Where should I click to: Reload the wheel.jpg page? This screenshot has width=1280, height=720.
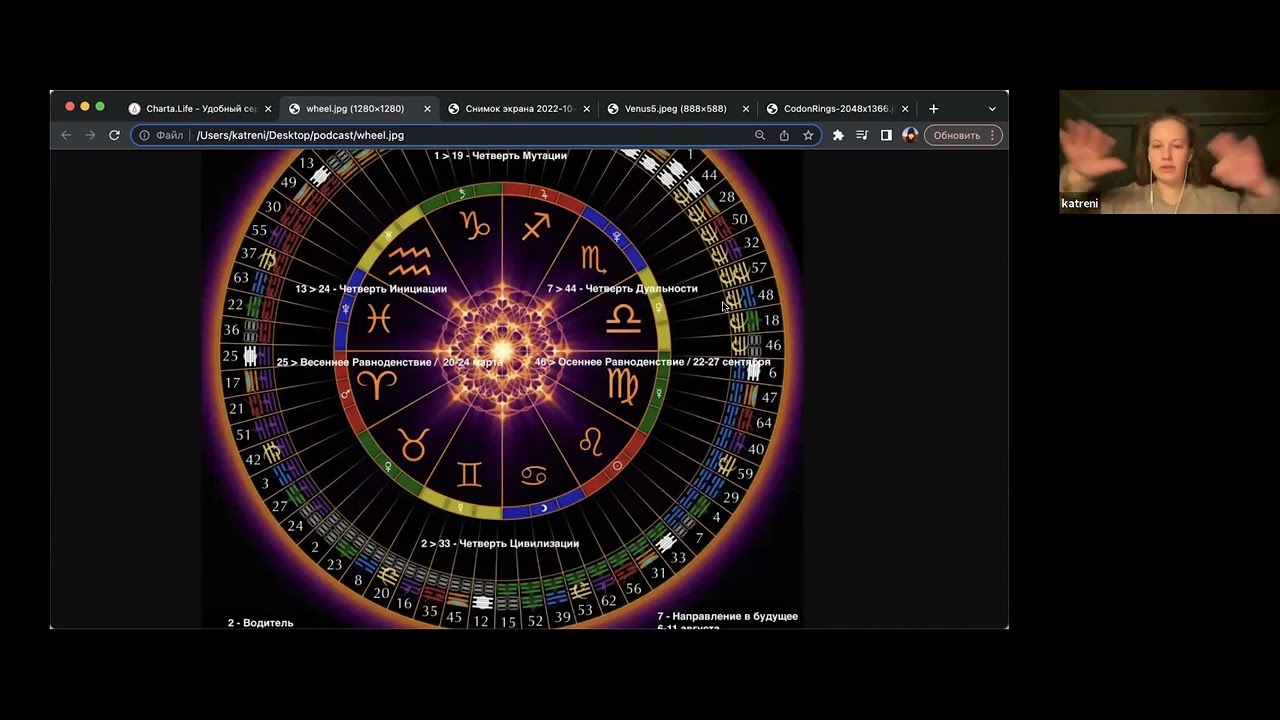coord(114,135)
